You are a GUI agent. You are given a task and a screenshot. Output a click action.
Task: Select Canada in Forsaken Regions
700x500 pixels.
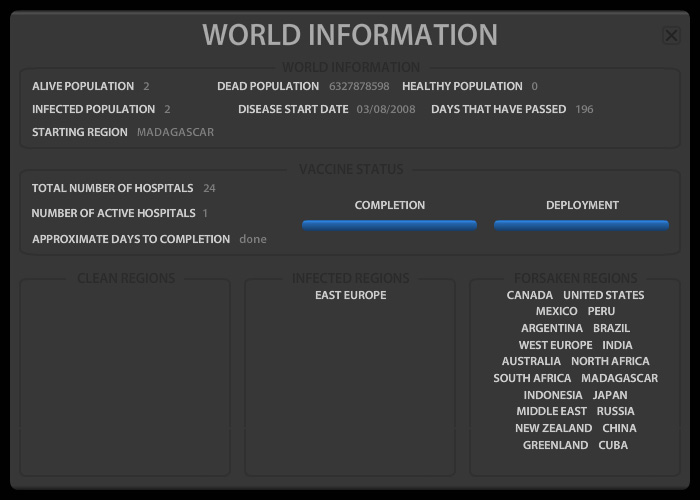(529, 295)
